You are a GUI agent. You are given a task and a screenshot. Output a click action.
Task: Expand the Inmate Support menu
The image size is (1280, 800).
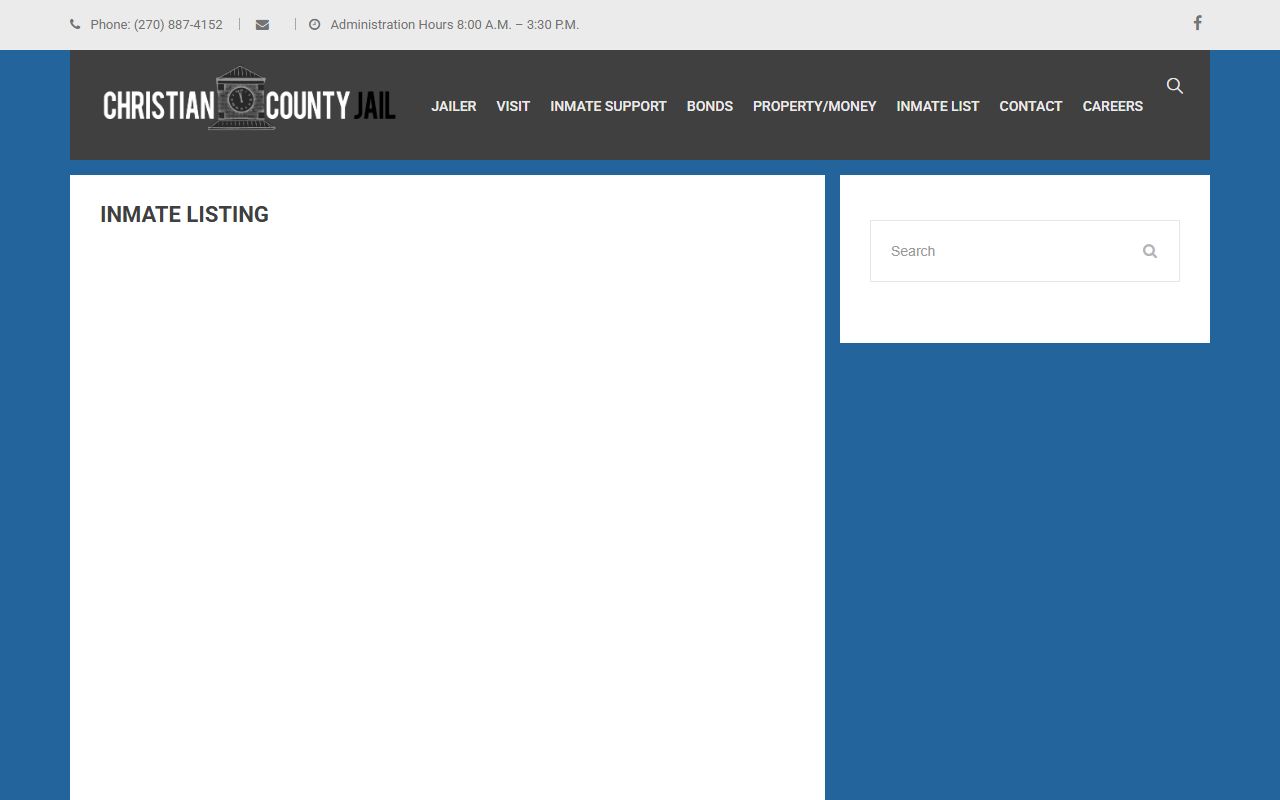[x=608, y=106]
